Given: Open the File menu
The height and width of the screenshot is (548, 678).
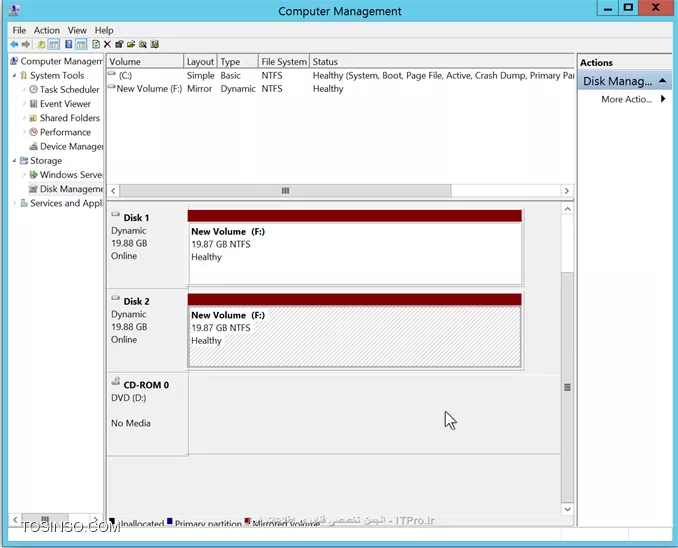Looking at the screenshot, I should (x=19, y=30).
